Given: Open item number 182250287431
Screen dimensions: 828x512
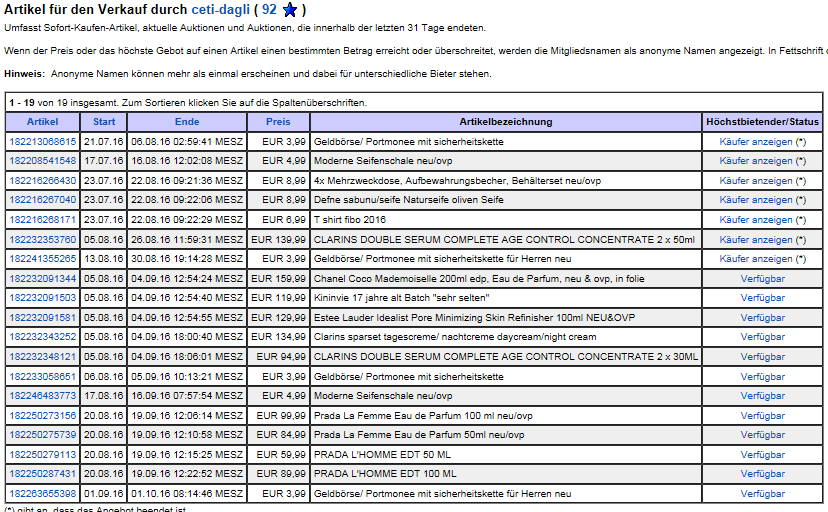Looking at the screenshot, I should (43, 474).
